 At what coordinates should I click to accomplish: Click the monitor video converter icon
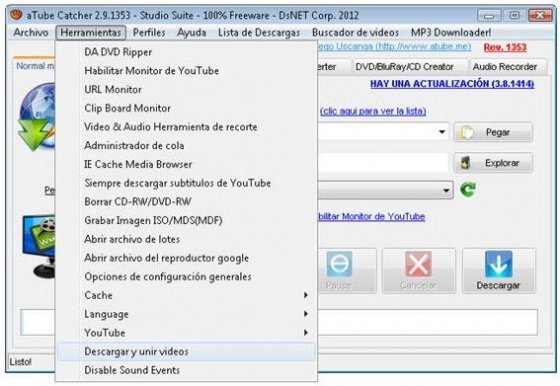(x=39, y=246)
